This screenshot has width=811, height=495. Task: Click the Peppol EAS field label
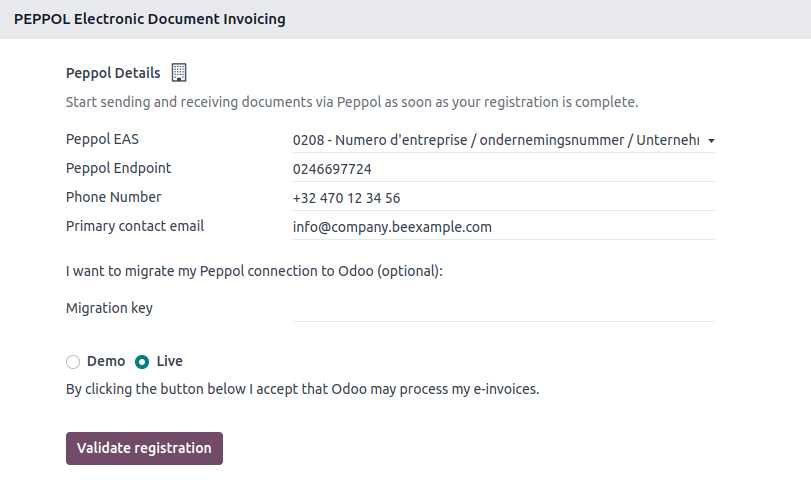pos(102,139)
